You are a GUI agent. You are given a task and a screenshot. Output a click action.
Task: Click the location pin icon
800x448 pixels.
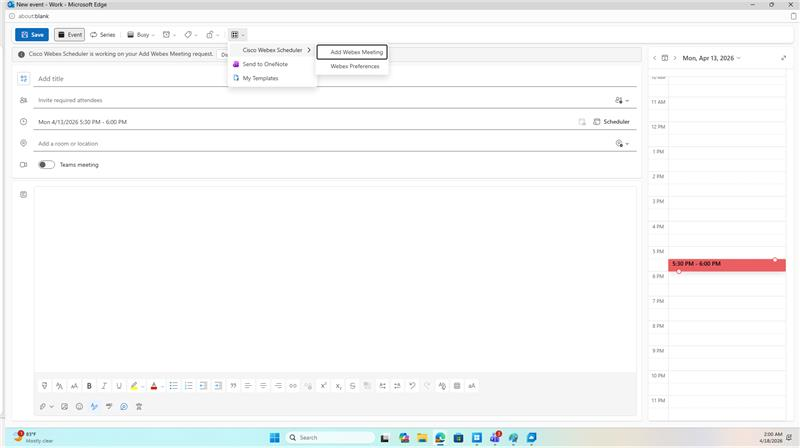23,143
